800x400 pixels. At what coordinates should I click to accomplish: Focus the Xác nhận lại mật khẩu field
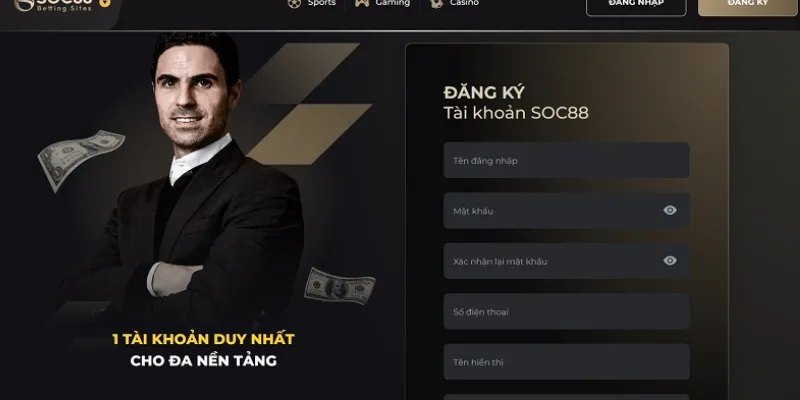tap(566, 261)
